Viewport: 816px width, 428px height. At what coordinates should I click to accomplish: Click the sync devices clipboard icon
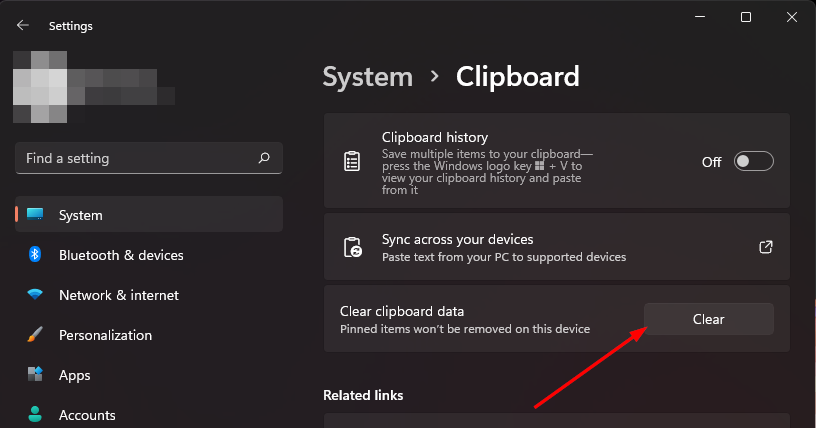click(x=352, y=248)
